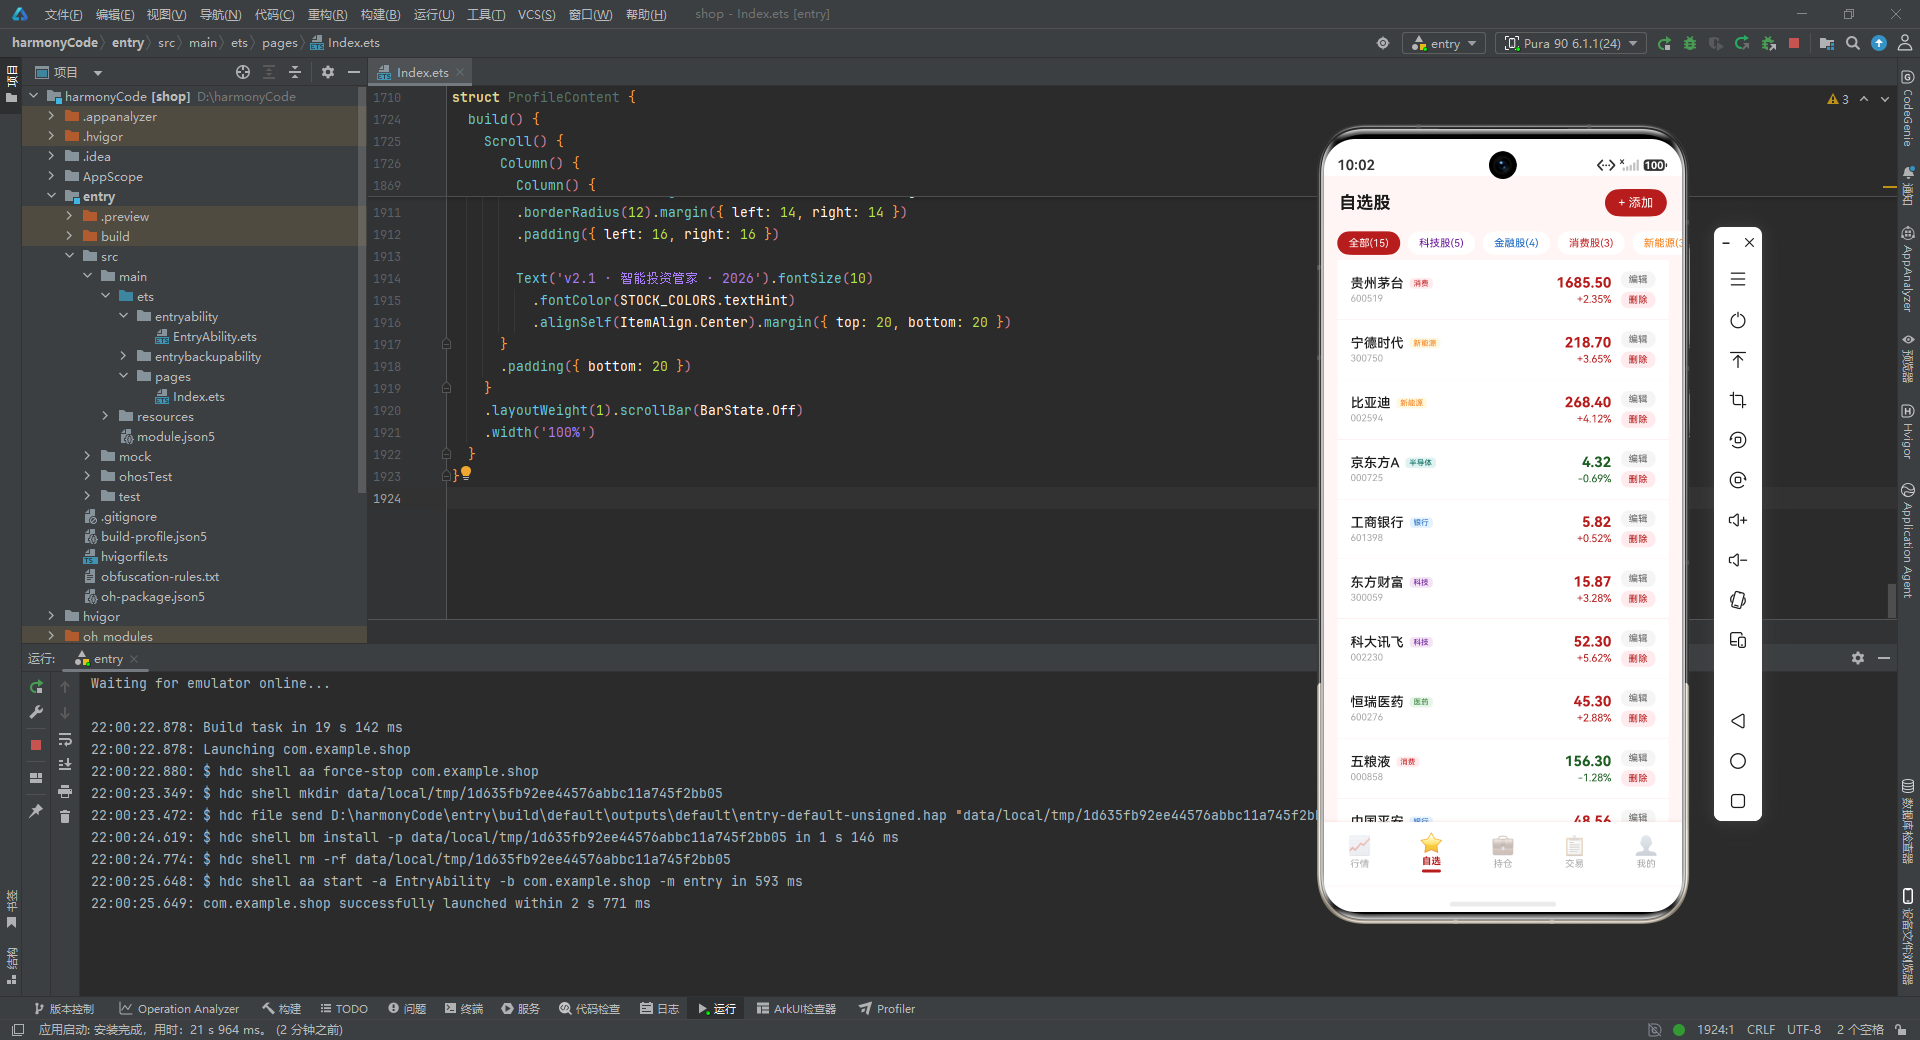
Task: Toggle the CodeGenie side panel
Action: click(x=1908, y=108)
